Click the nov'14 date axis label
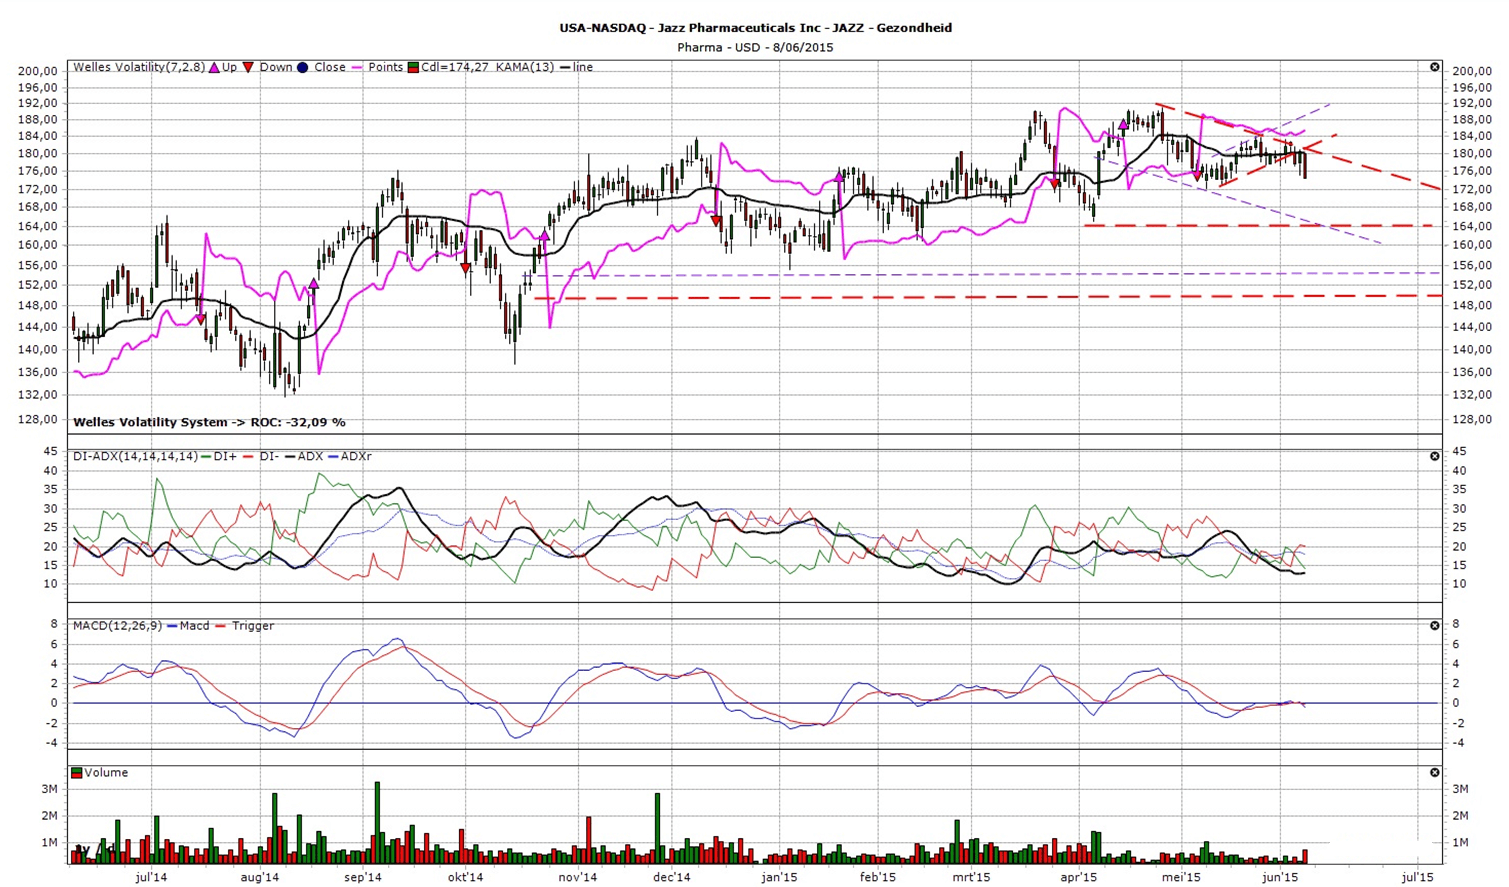The width and height of the screenshot is (1509, 887). (x=578, y=877)
